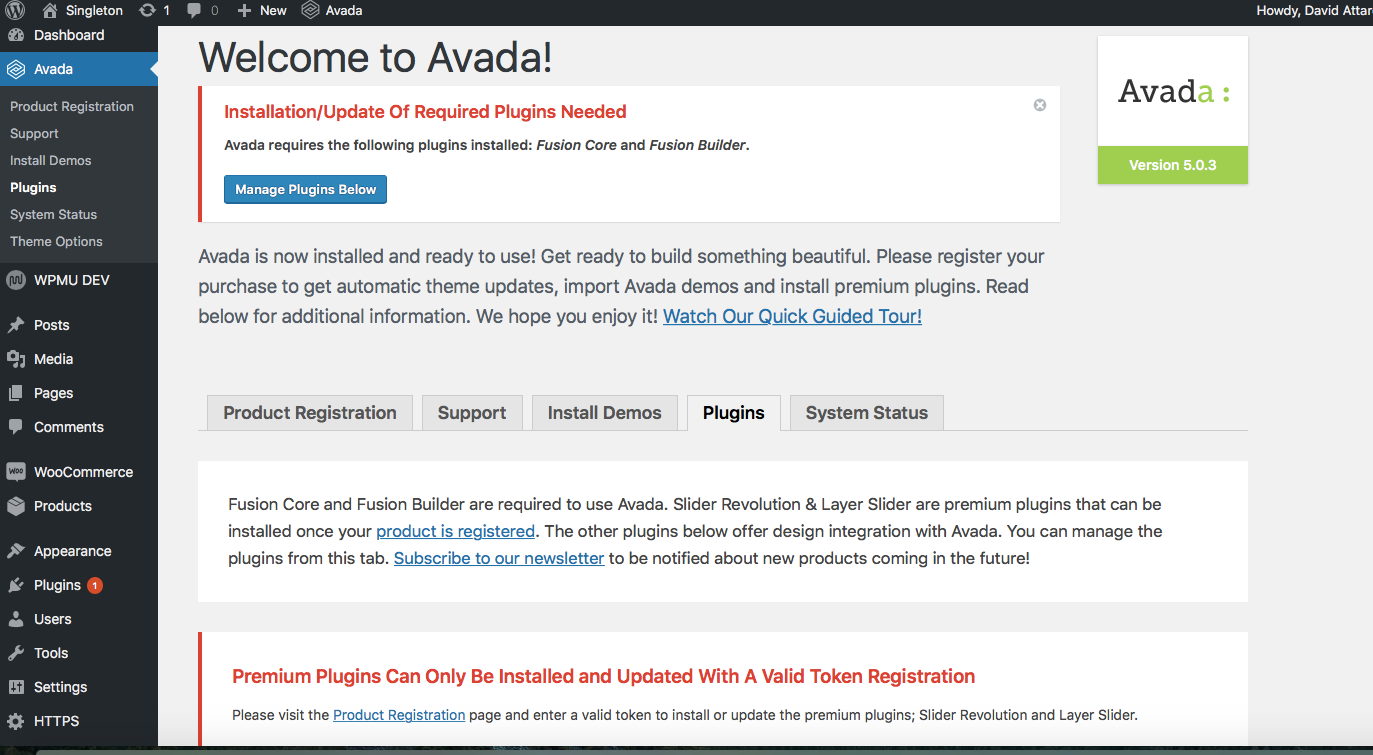
Task: Click the Manage Plugins Below button
Action: tap(305, 189)
